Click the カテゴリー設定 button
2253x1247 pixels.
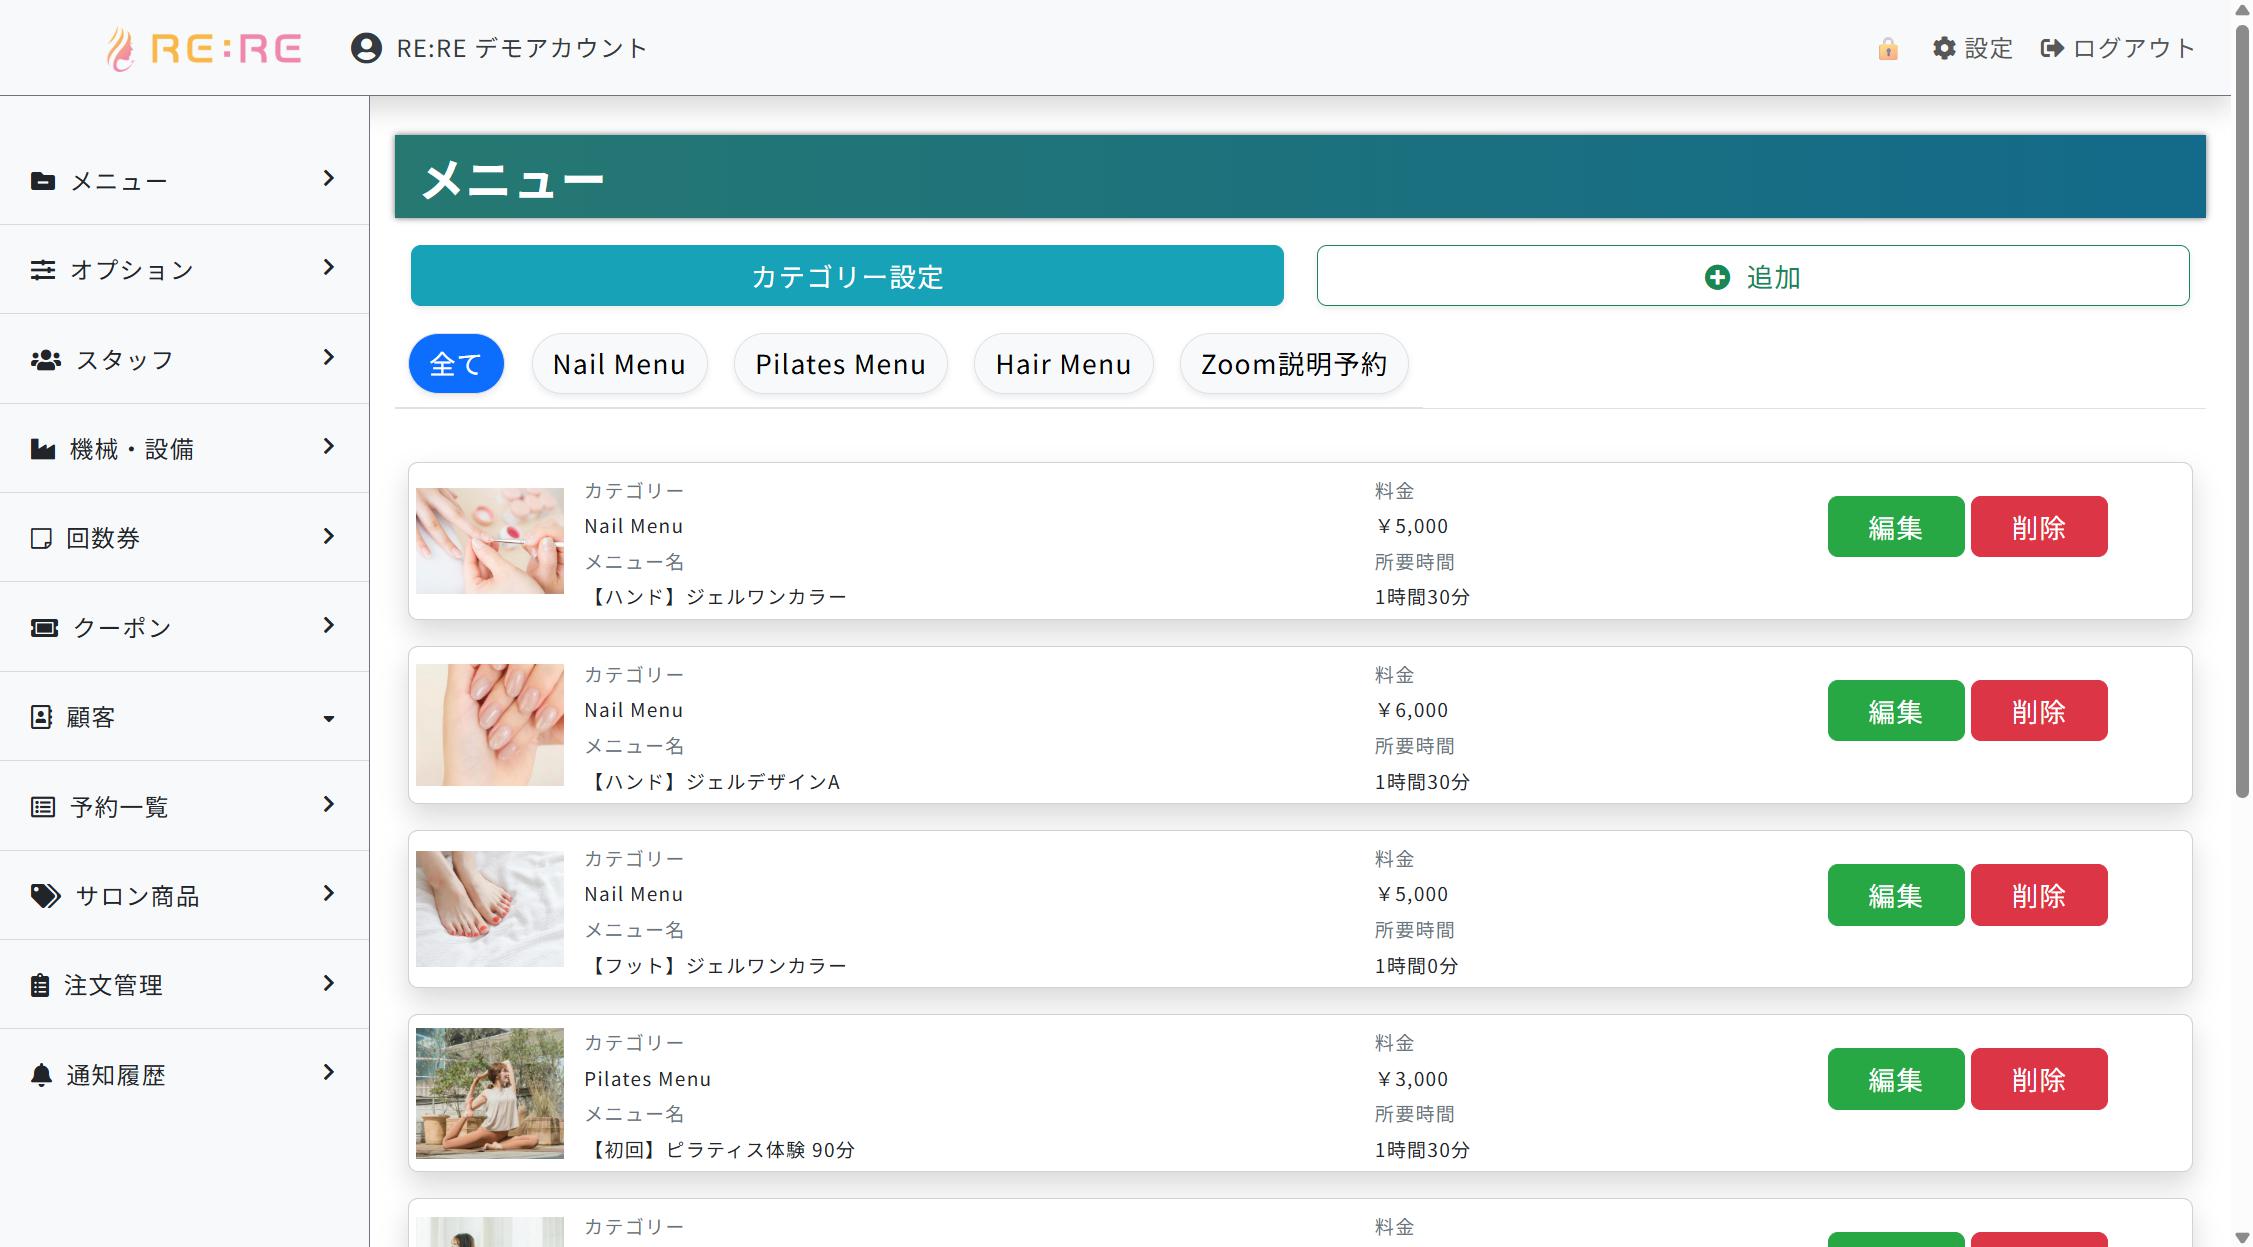846,276
